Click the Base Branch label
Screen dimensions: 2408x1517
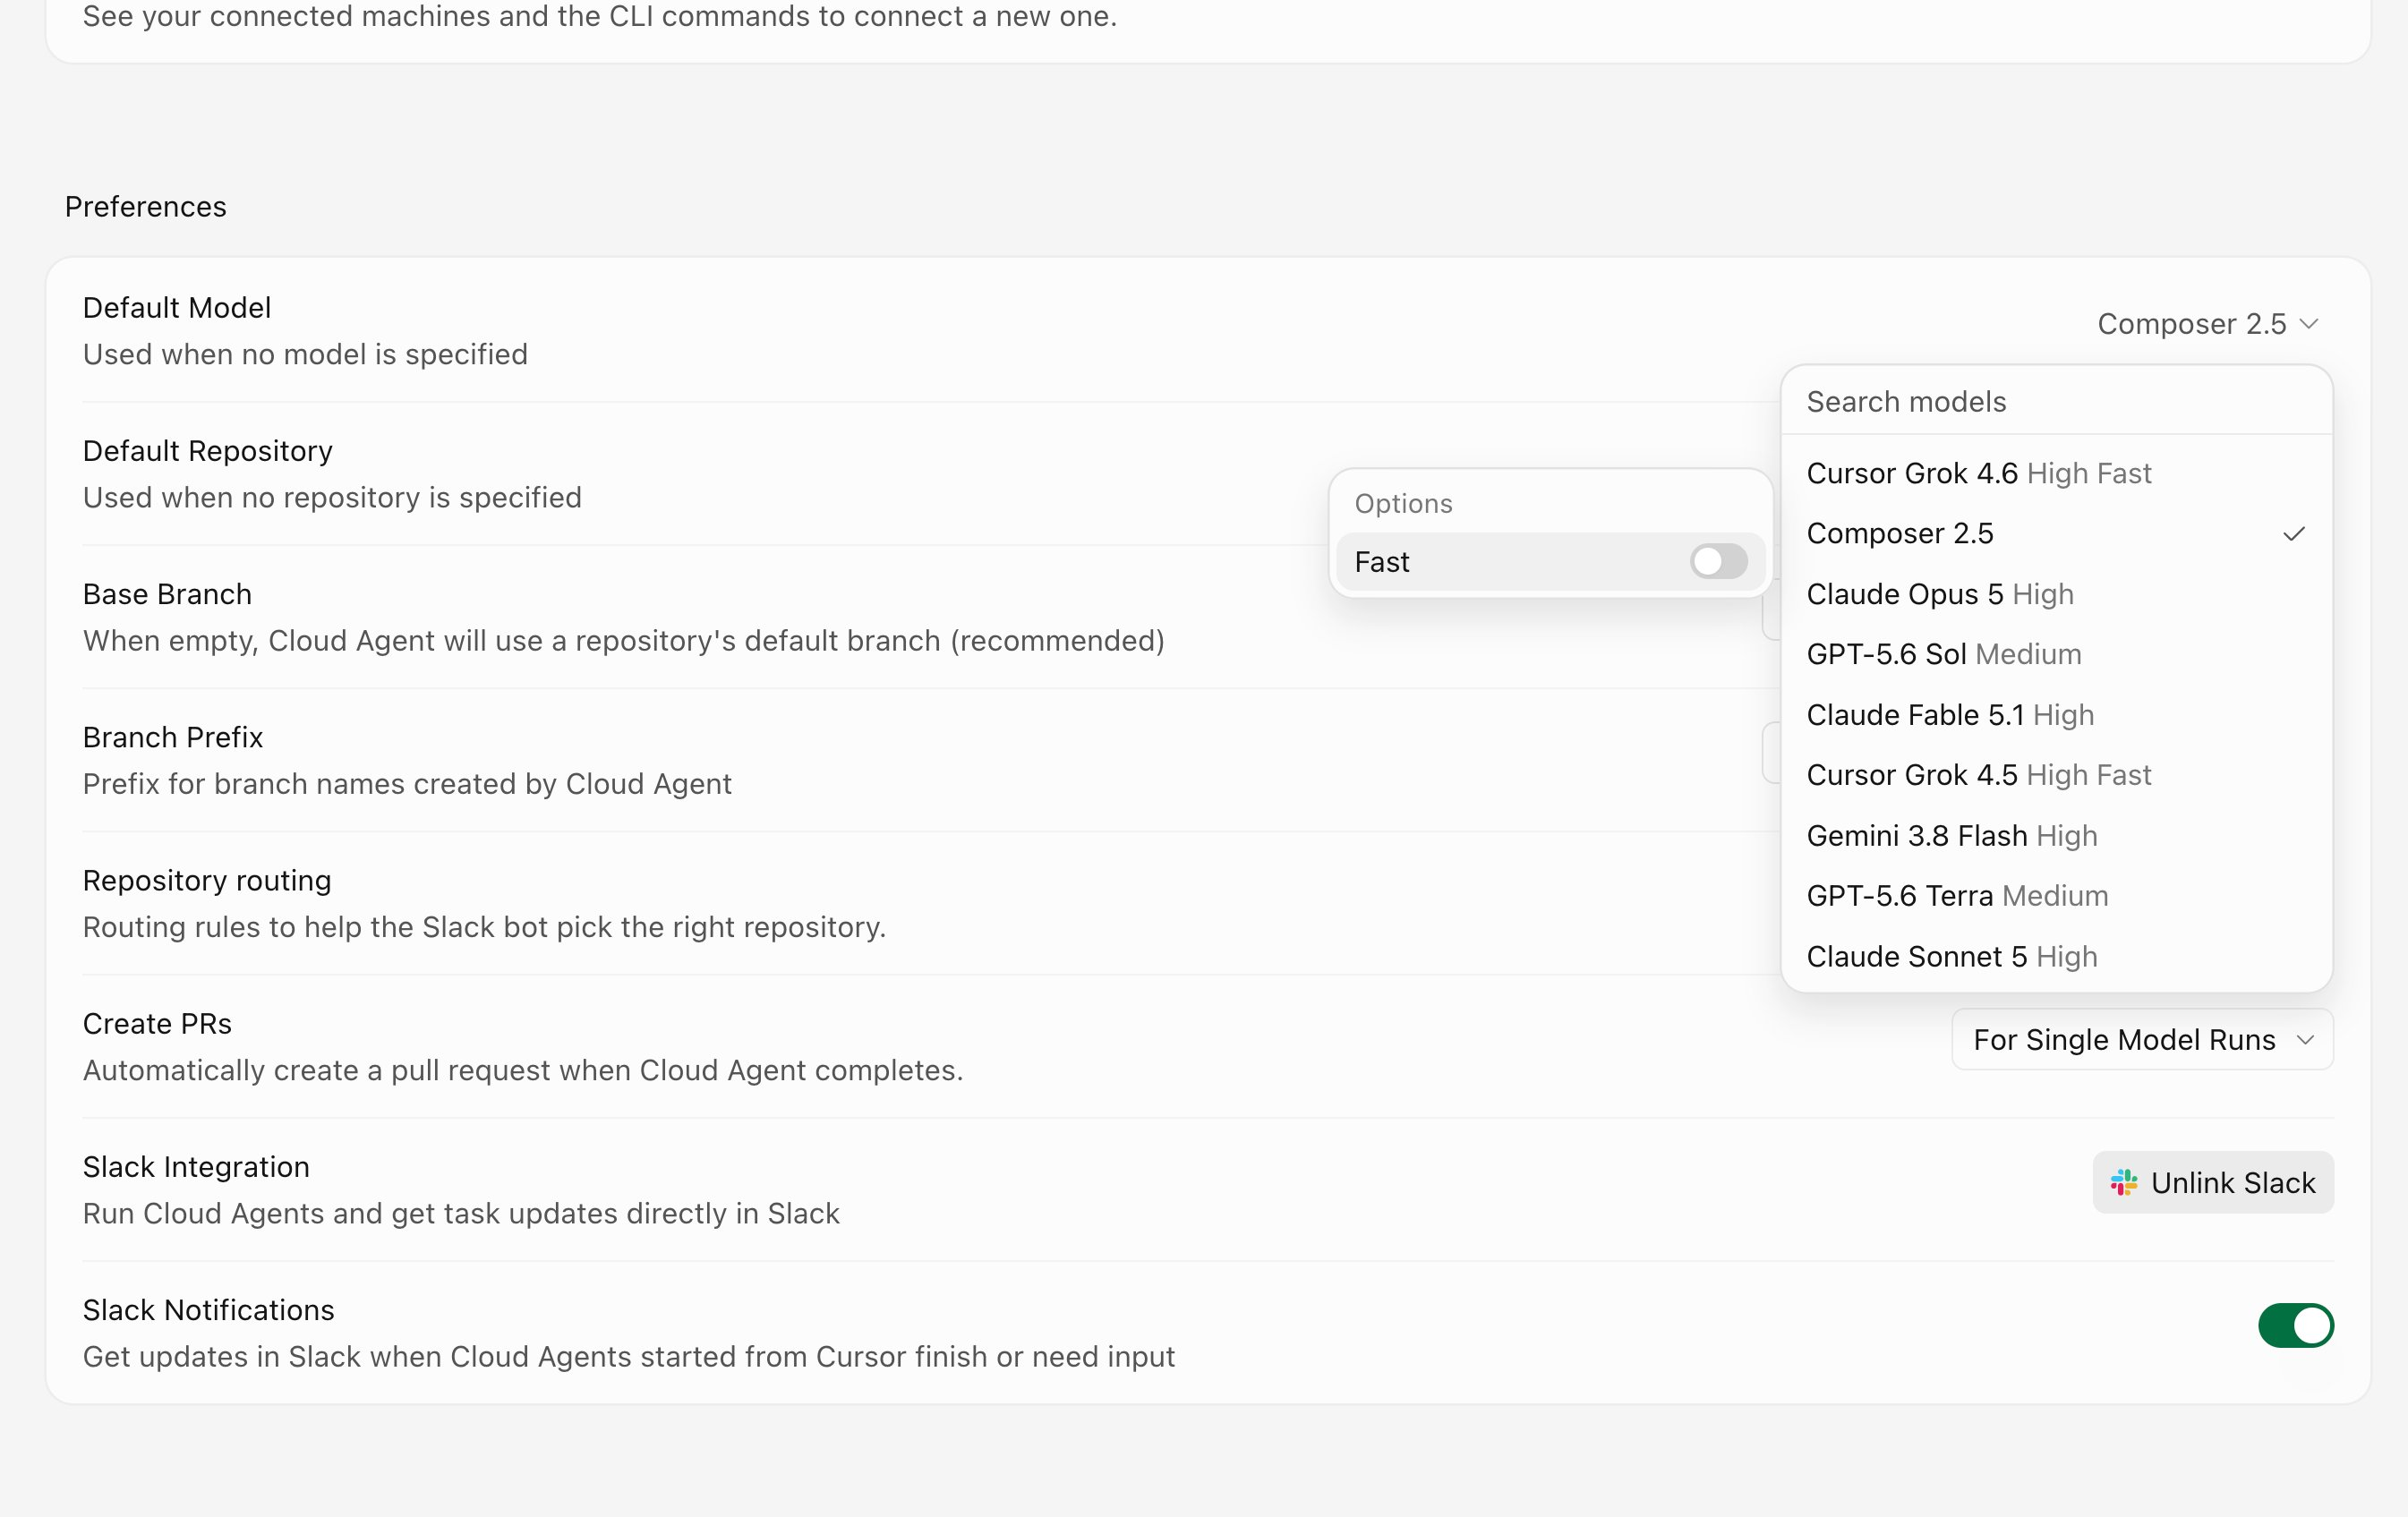pos(167,594)
